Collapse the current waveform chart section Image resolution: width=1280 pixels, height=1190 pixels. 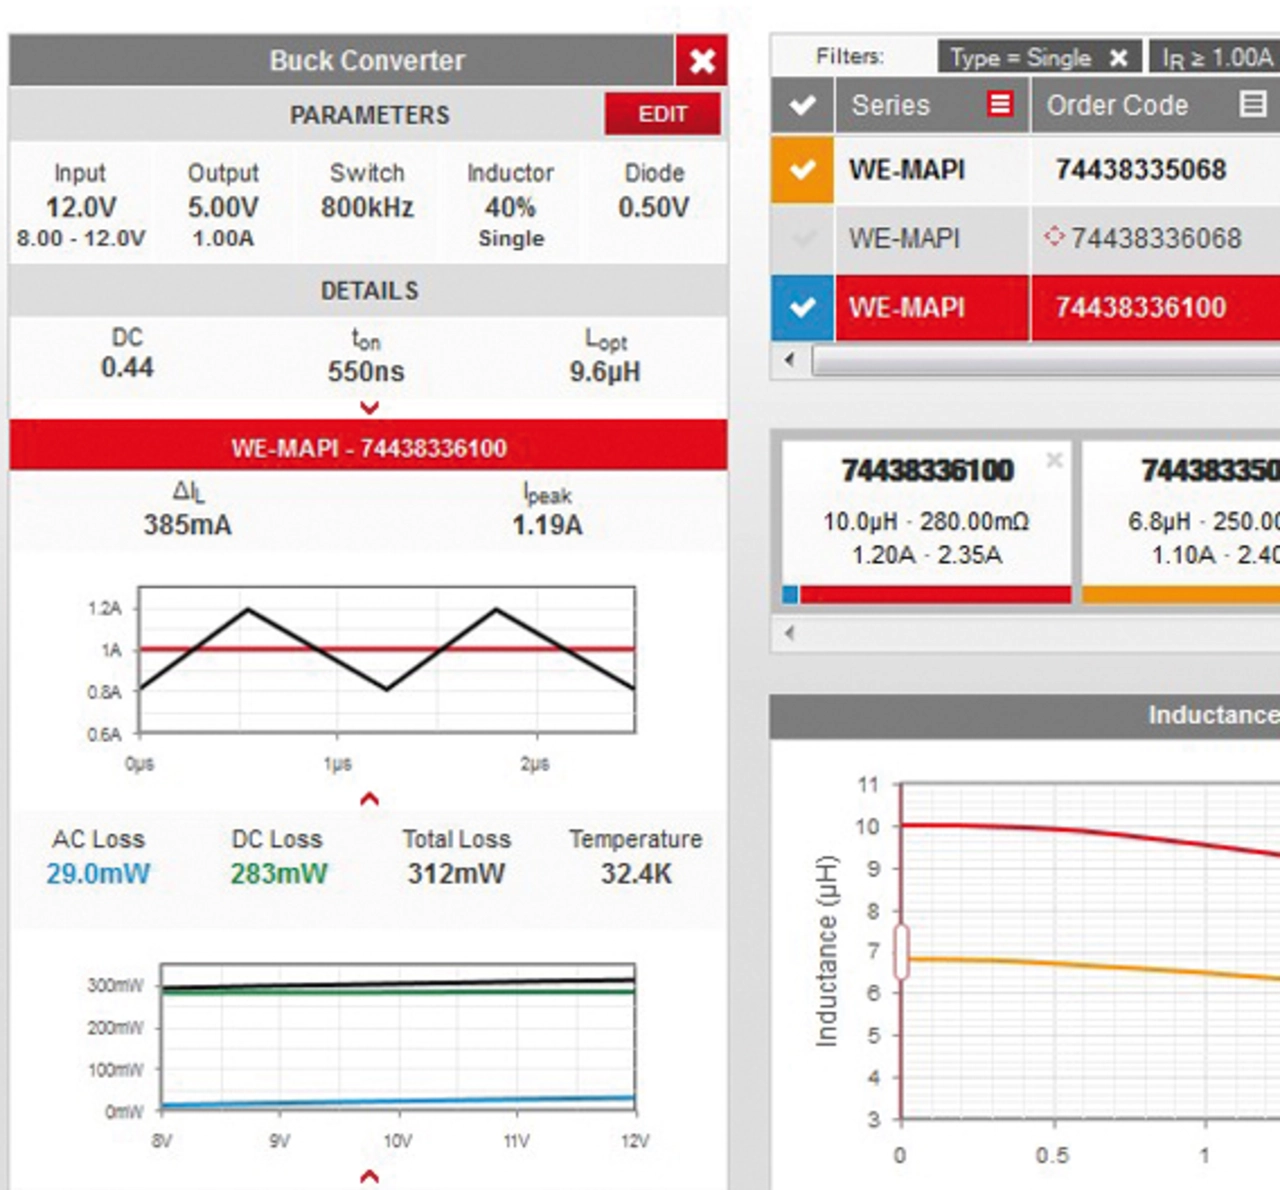tap(369, 798)
